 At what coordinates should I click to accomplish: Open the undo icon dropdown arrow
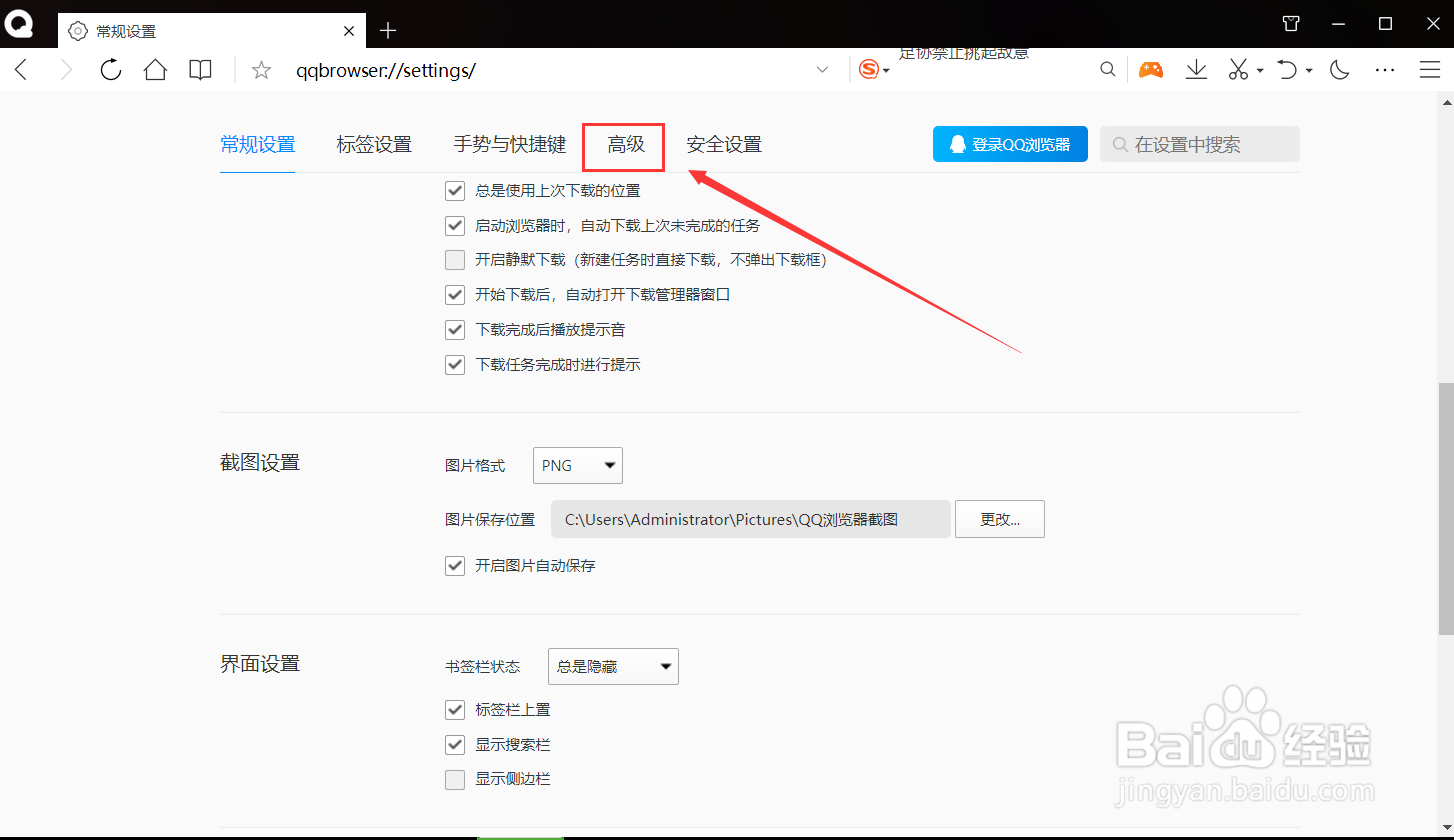tap(1309, 70)
